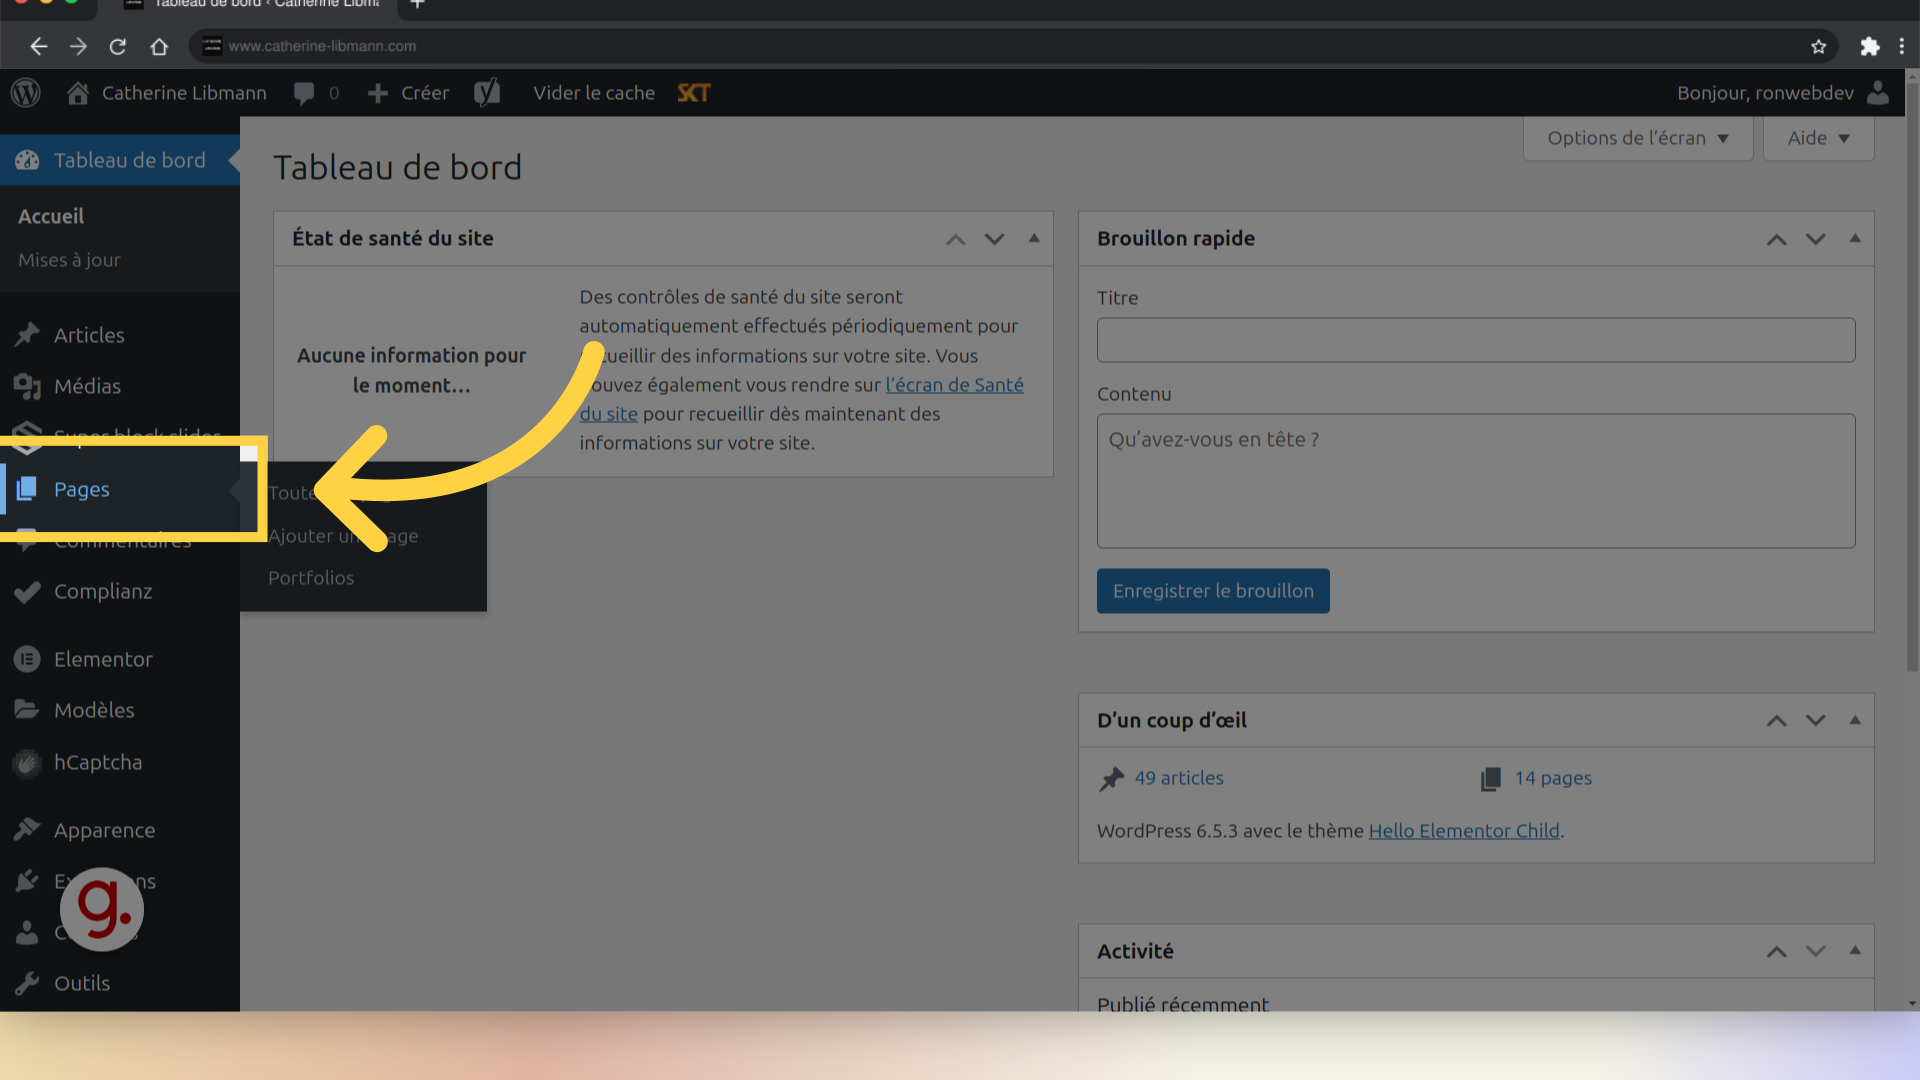The height and width of the screenshot is (1080, 1920).
Task: Click the Yoast SEO icon in admin bar
Action: coord(487,93)
